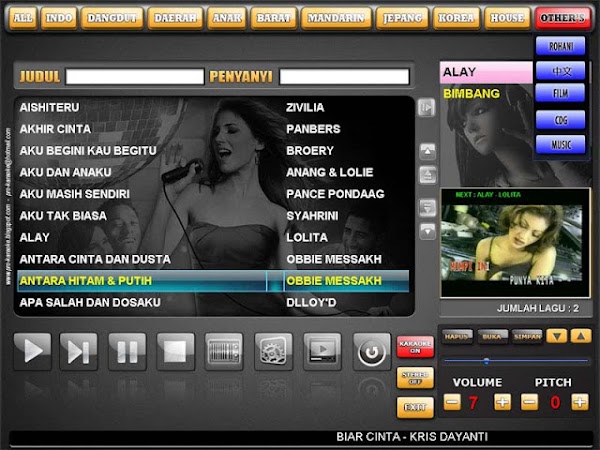Click the JUDUL search field
The image size is (600, 450).
coord(135,77)
